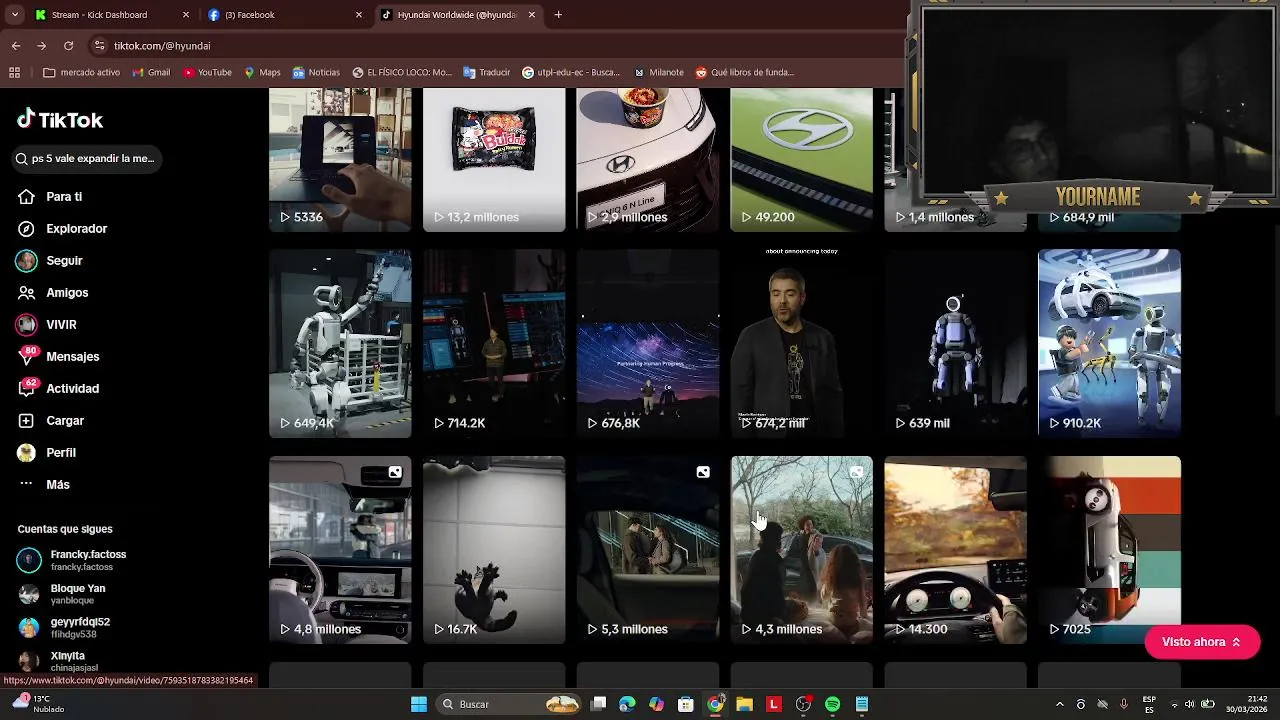Select the Hyundai Worldwide tab
Viewport: 1280px width, 720px height.
458,15
